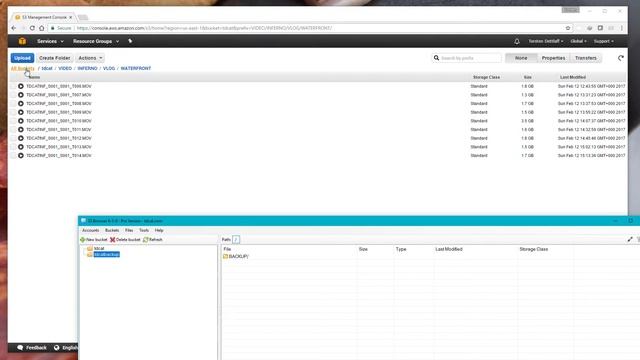Go to VIDEO breadcrumb folder
Viewport: 640px width, 360px height.
65,69
